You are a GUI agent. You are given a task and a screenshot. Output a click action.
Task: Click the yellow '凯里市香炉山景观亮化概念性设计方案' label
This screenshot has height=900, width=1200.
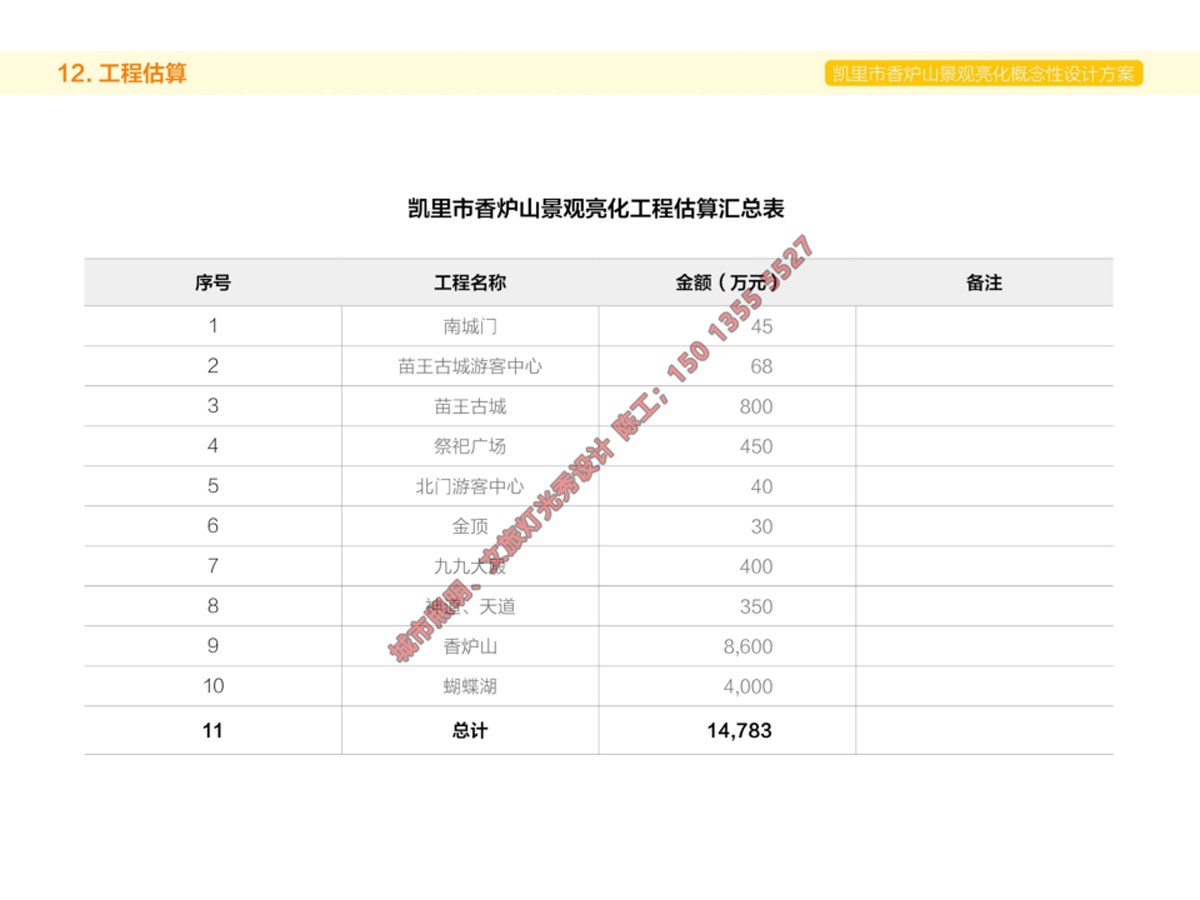983,73
